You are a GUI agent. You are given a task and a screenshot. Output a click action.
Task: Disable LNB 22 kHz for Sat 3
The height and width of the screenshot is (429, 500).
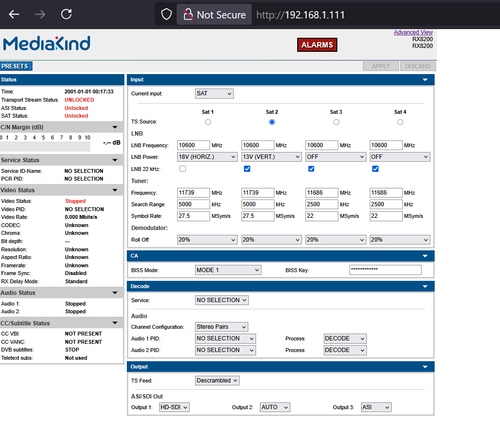(x=311, y=169)
